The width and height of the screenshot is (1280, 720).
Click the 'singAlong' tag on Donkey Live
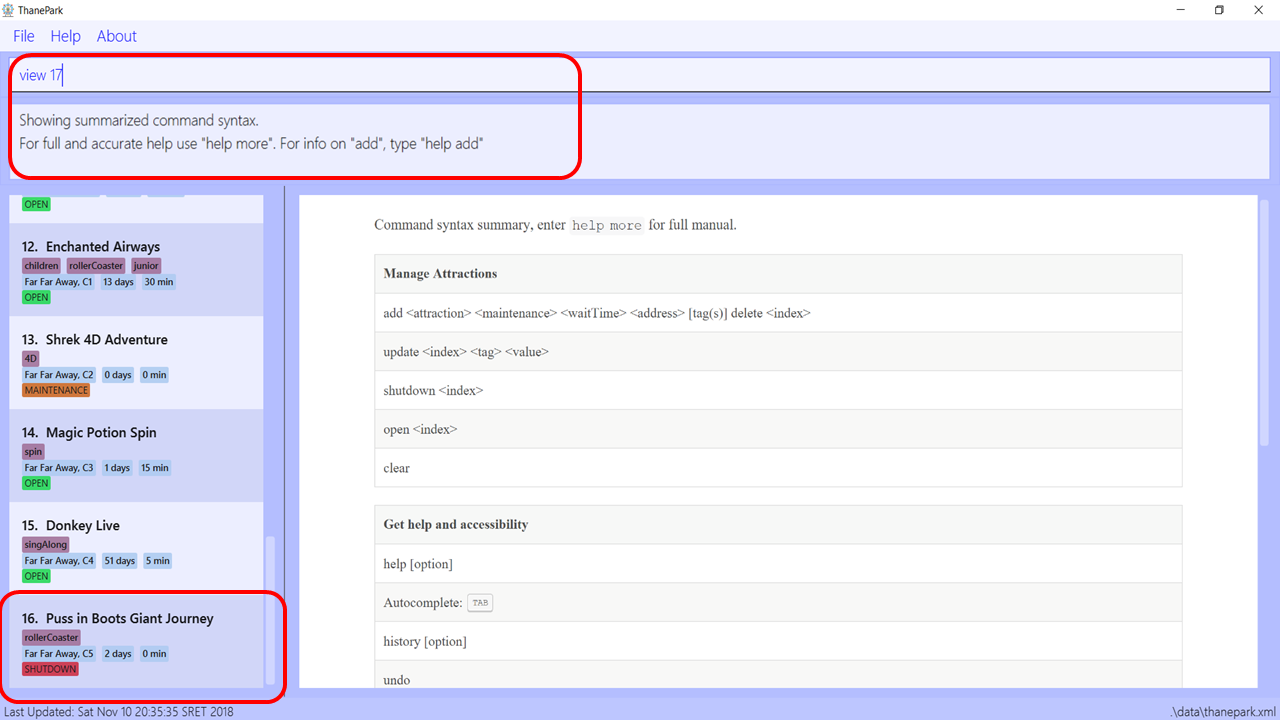46,545
